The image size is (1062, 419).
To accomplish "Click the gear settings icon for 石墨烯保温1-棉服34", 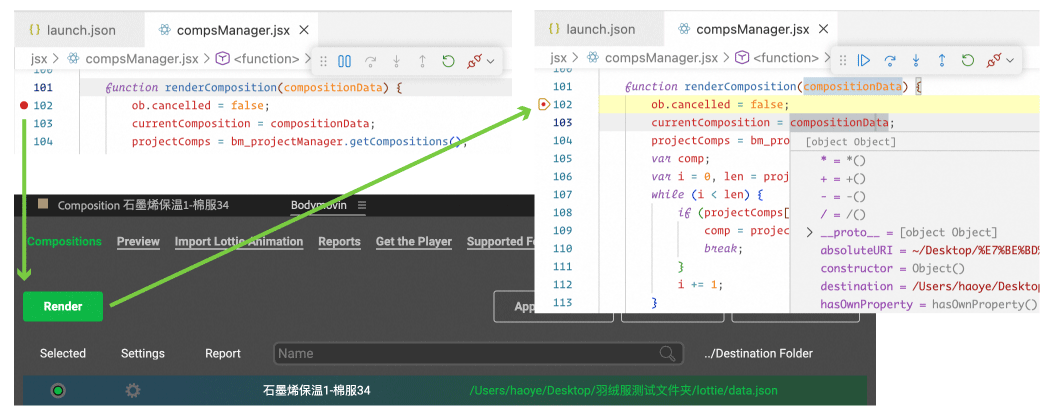I will click(x=133, y=391).
